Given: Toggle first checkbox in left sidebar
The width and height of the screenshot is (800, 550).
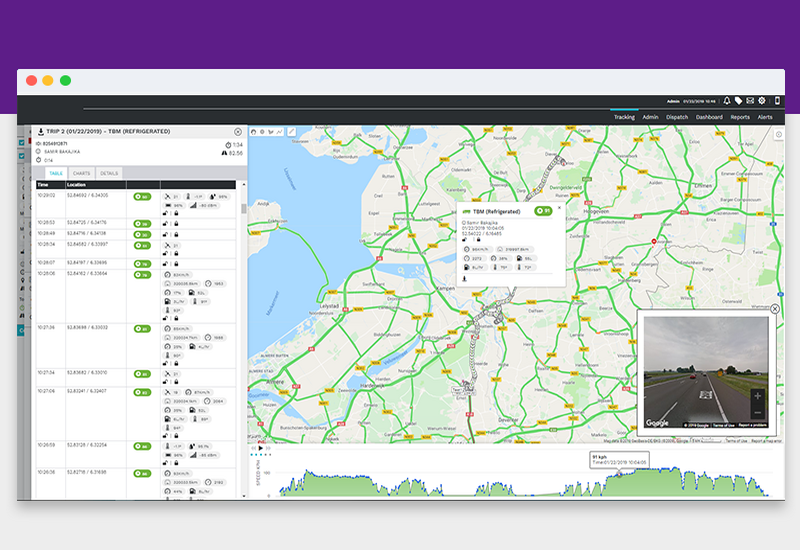Looking at the screenshot, I should [x=21, y=143].
